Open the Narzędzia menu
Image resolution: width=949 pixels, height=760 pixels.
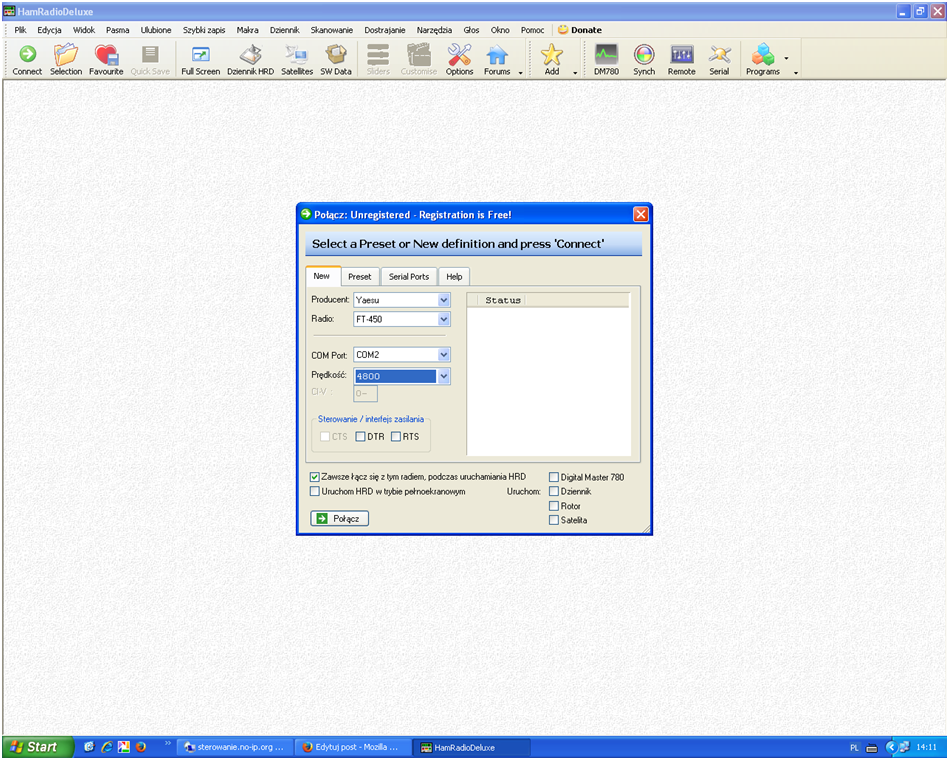(434, 30)
